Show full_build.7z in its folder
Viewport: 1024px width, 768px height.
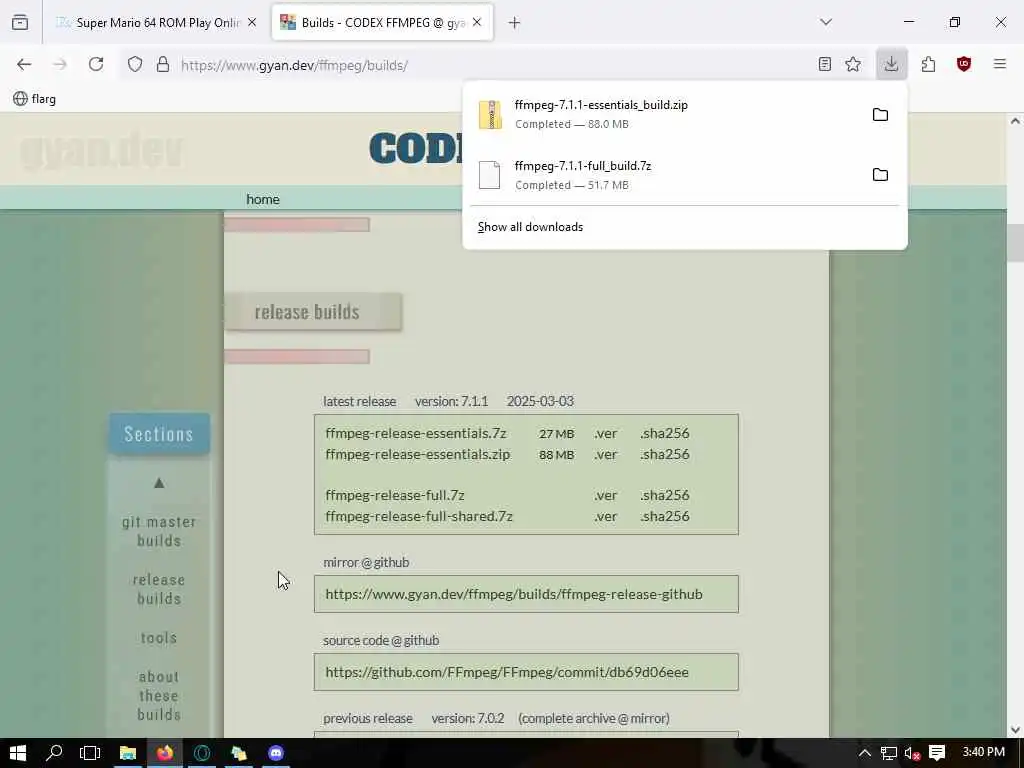coord(880,174)
